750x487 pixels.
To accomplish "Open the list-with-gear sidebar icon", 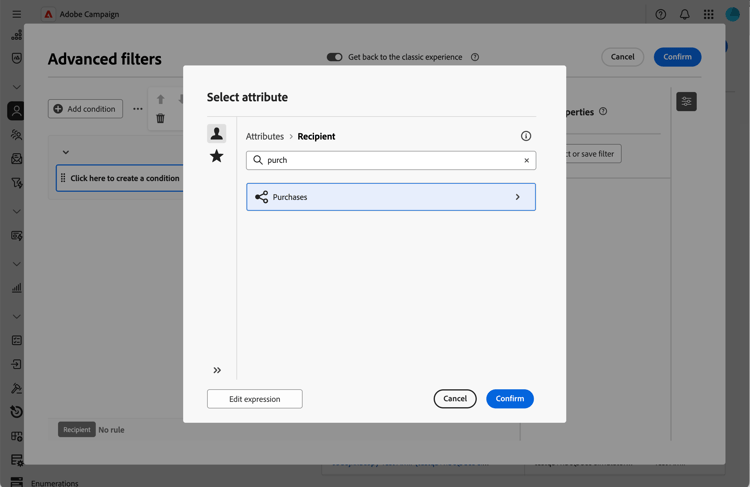I will tap(17, 460).
